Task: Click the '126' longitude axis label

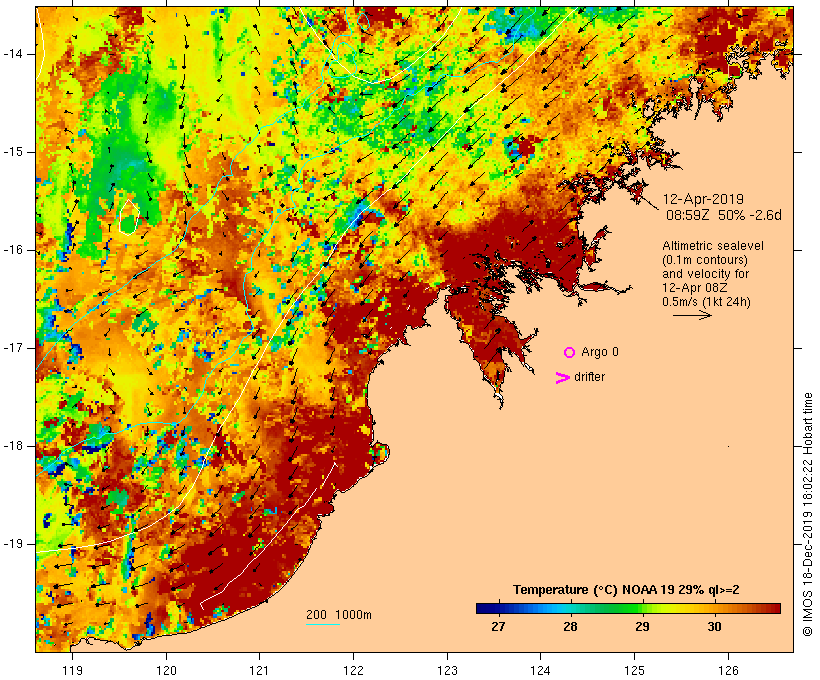Action: coord(728,670)
